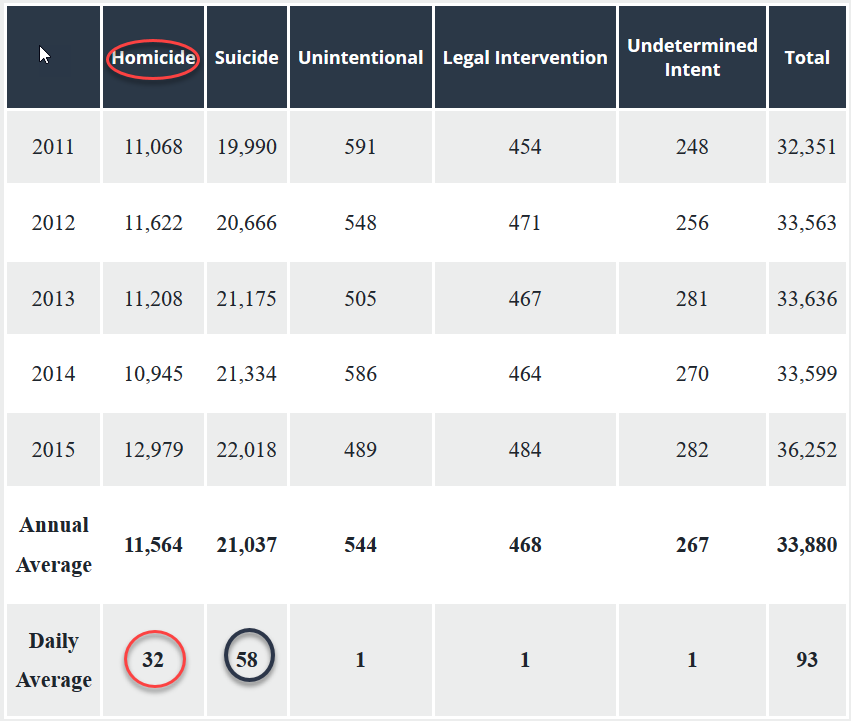This screenshot has width=851, height=721.
Task: Select the 2012 year row label
Action: pyautogui.click(x=53, y=223)
